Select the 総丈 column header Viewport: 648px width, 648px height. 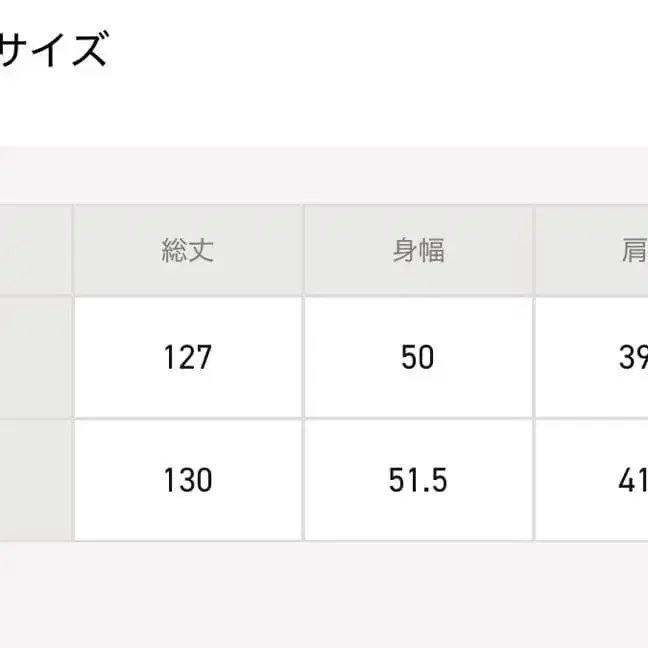coord(188,251)
